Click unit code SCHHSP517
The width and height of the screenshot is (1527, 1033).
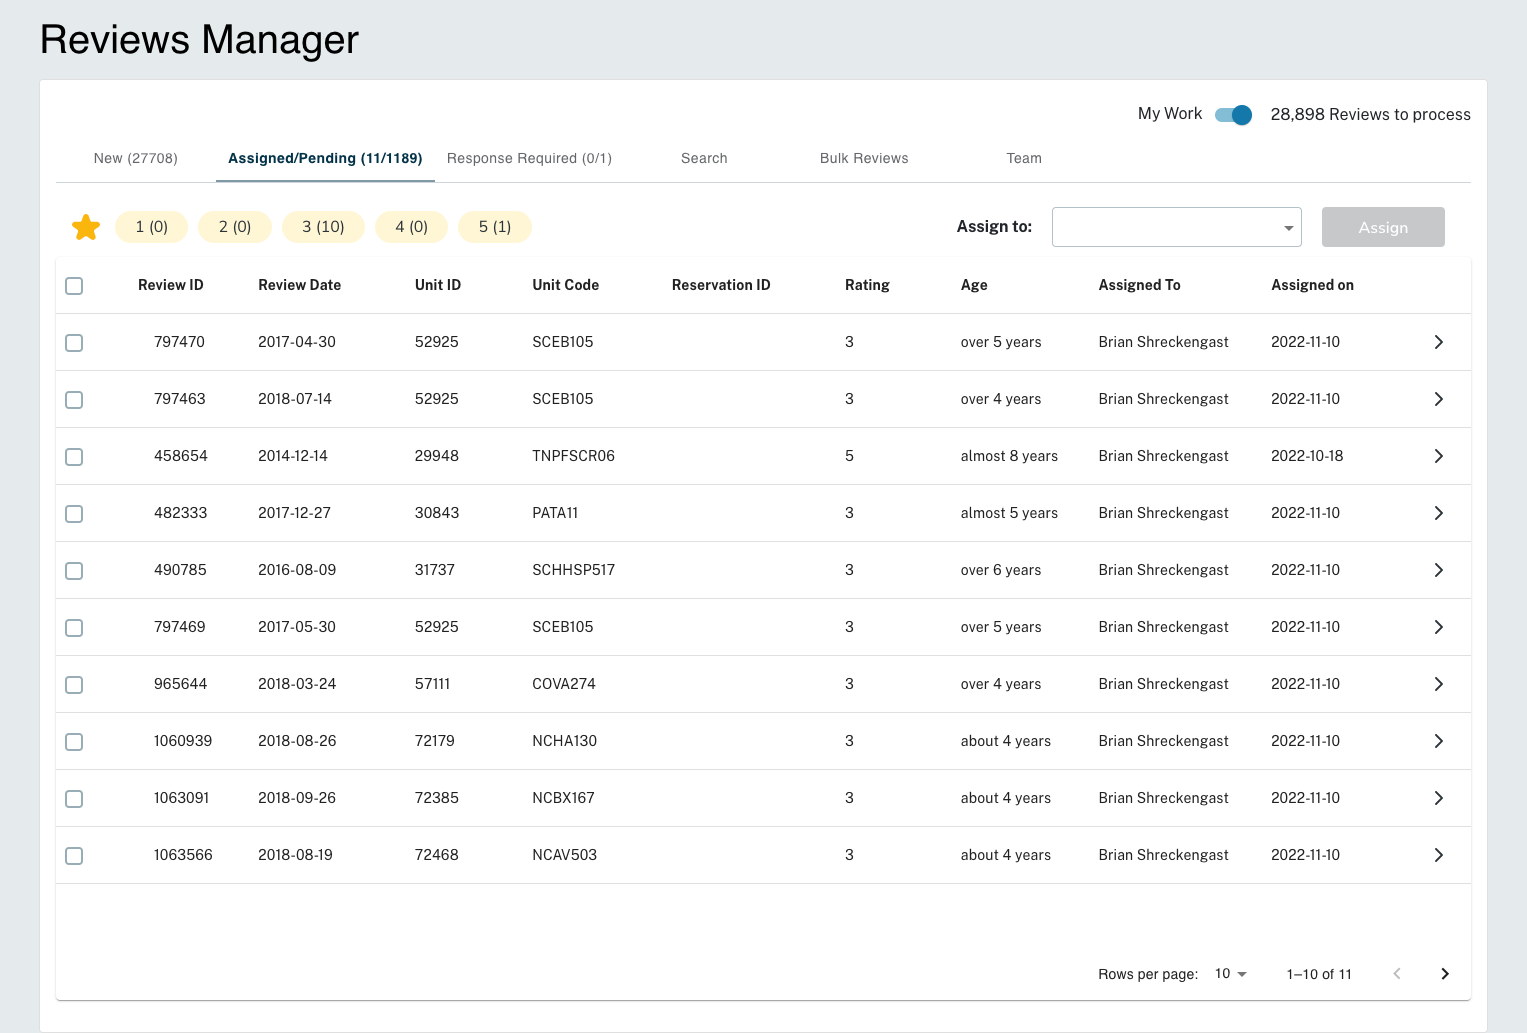(574, 570)
